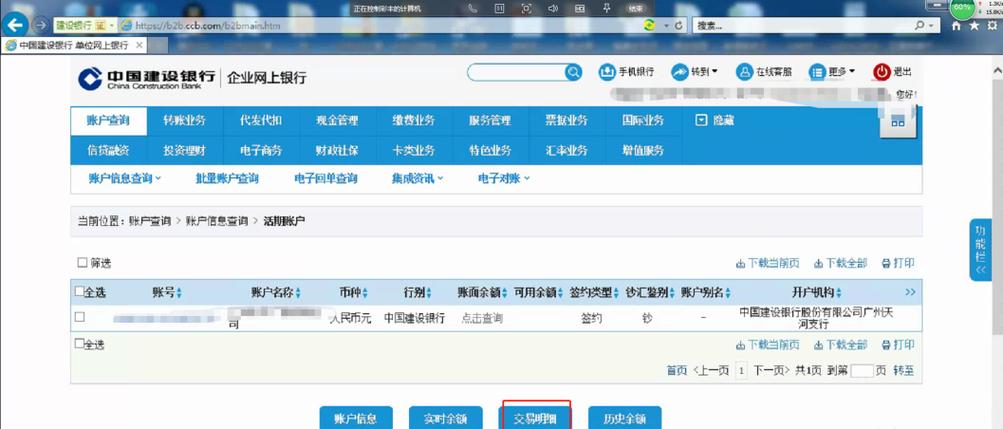Close the 中国建设银行 browser tab
The width and height of the screenshot is (1003, 429).
(139, 45)
